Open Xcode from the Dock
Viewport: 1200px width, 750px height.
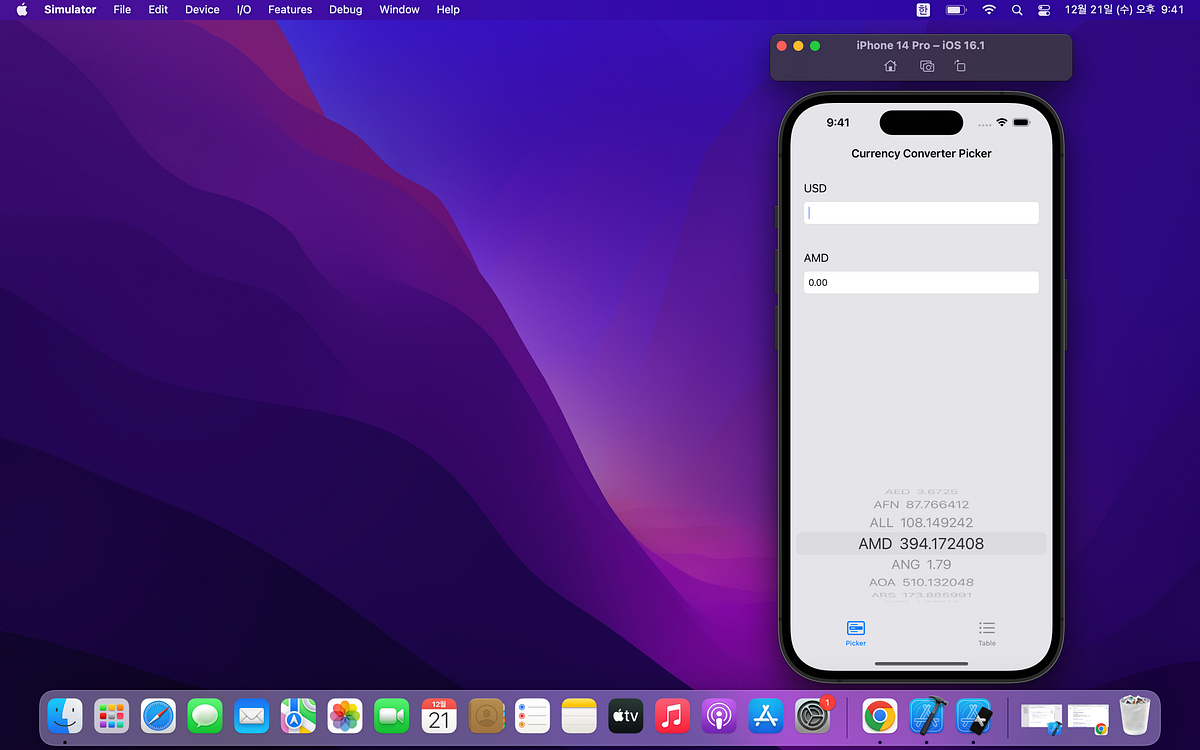point(926,716)
